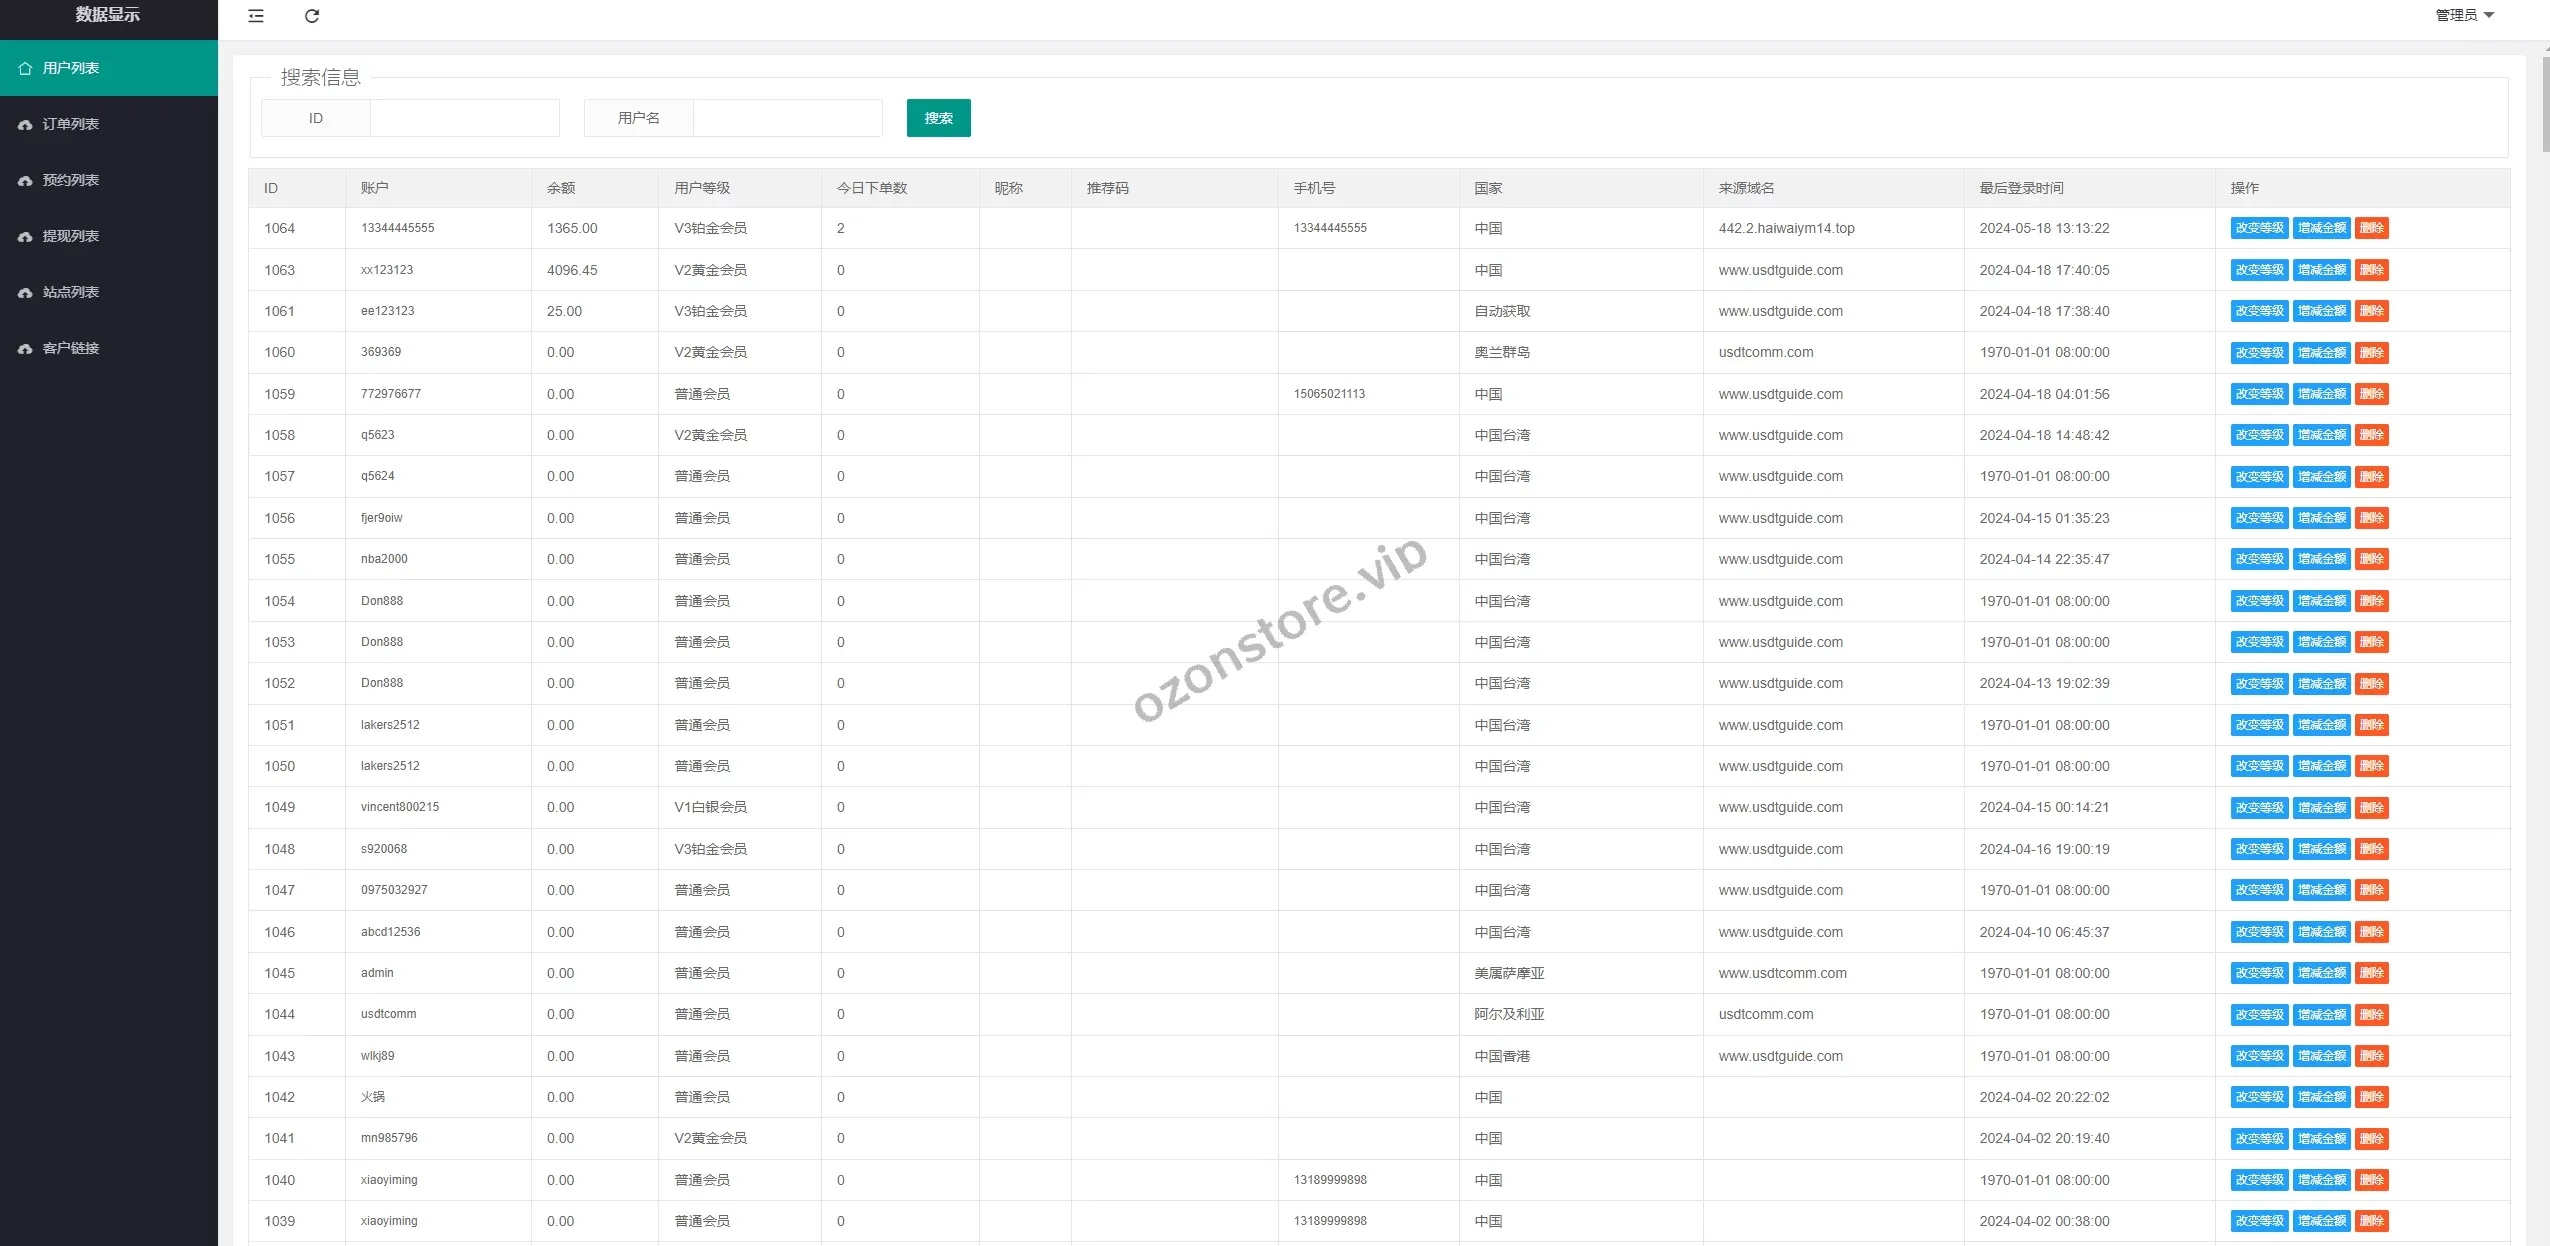Click the refresh icon in top bar
This screenshot has width=2550, height=1246.
(x=312, y=16)
